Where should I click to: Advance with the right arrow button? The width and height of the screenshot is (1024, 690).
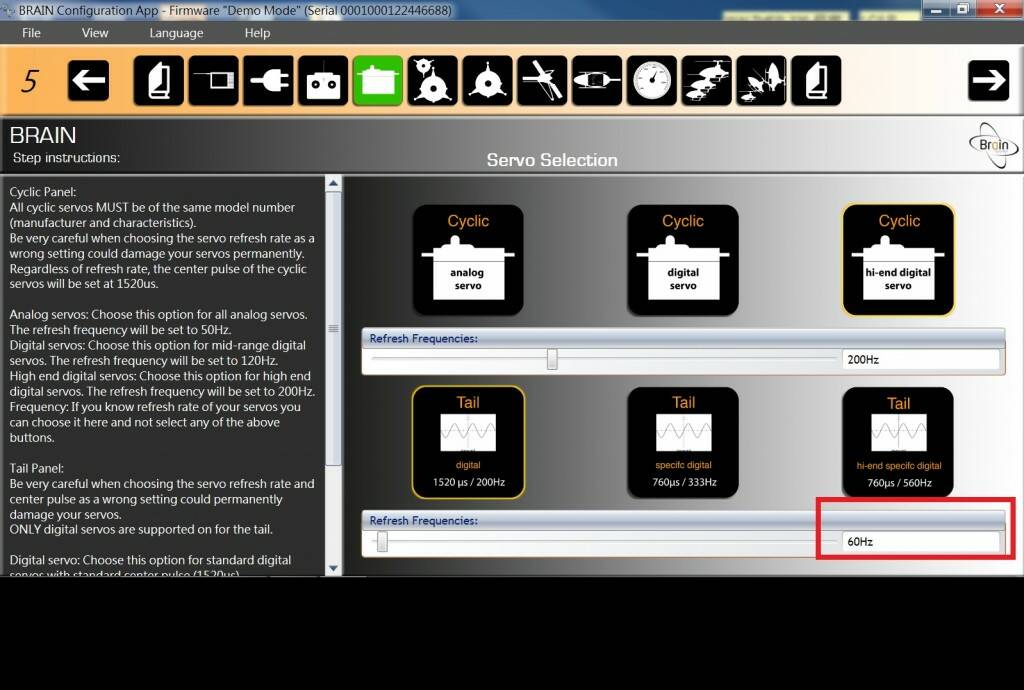[x=988, y=80]
